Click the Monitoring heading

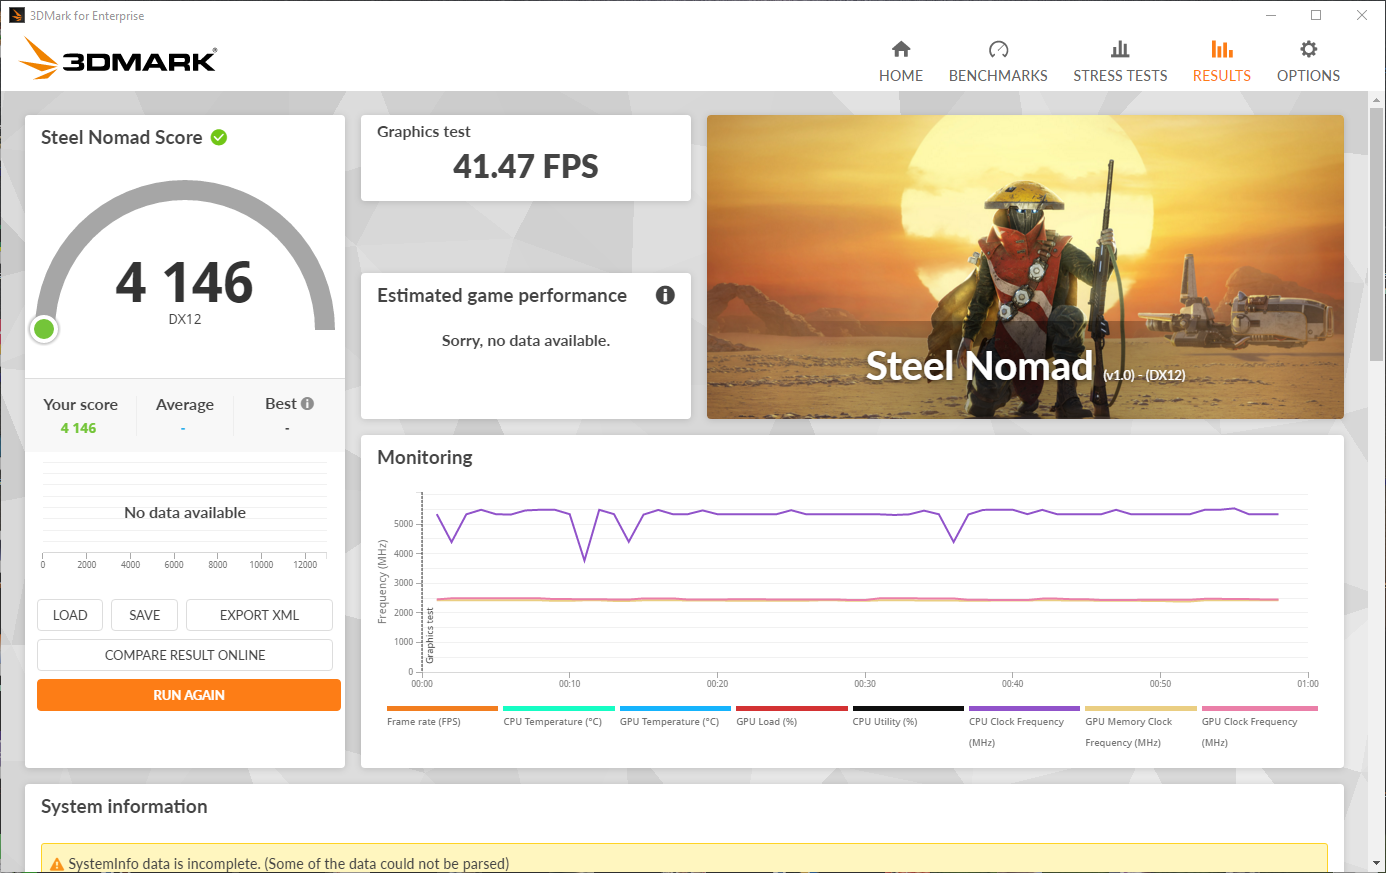tap(425, 457)
